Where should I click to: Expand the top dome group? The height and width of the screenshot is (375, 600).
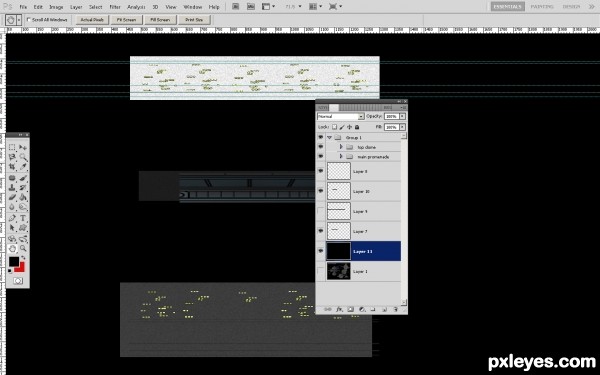point(341,147)
